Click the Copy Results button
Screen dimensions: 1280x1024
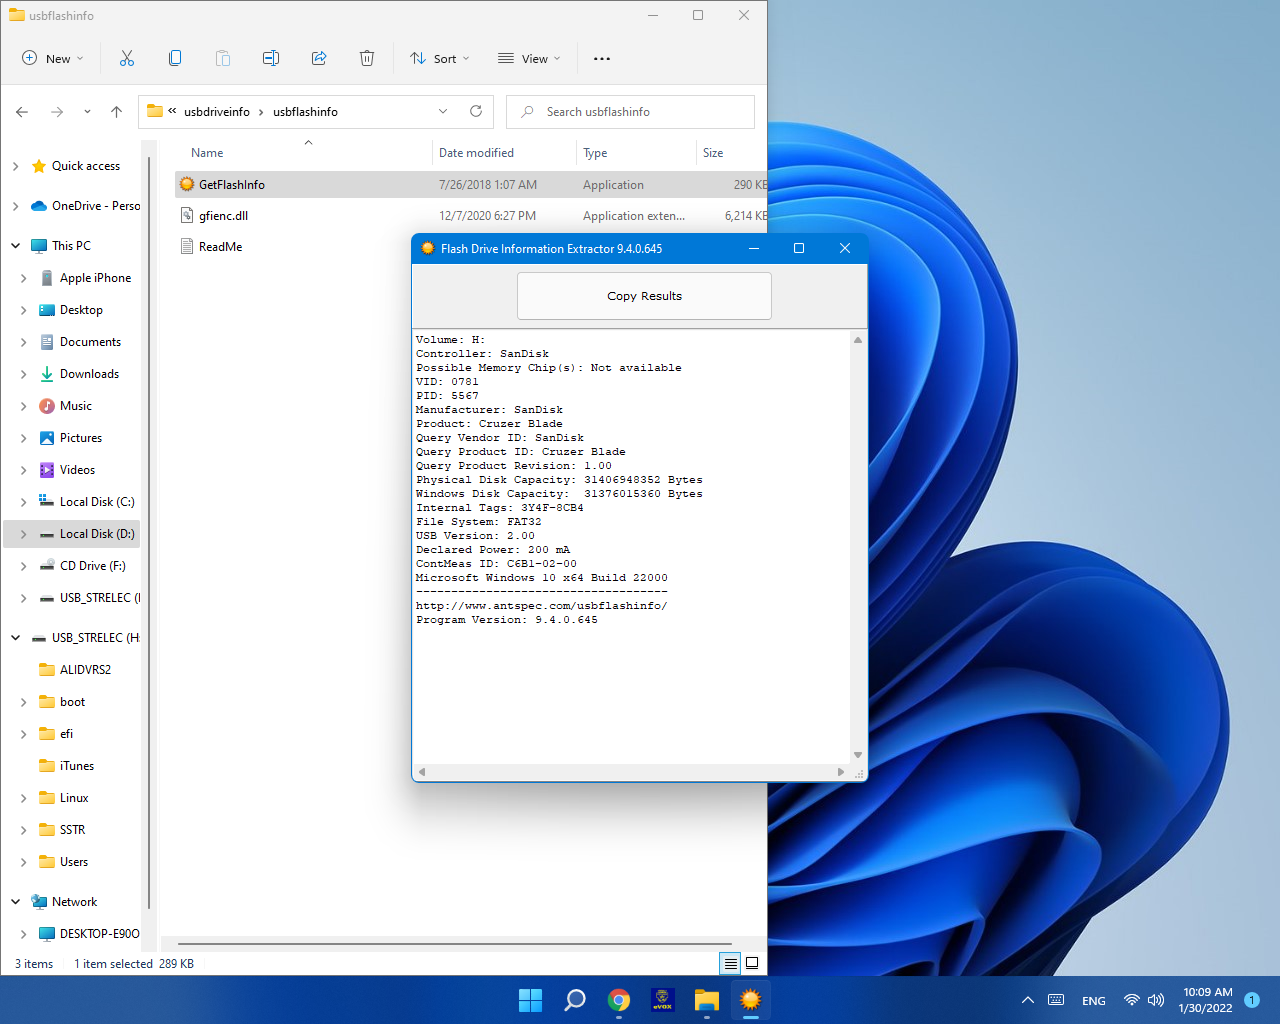(644, 296)
